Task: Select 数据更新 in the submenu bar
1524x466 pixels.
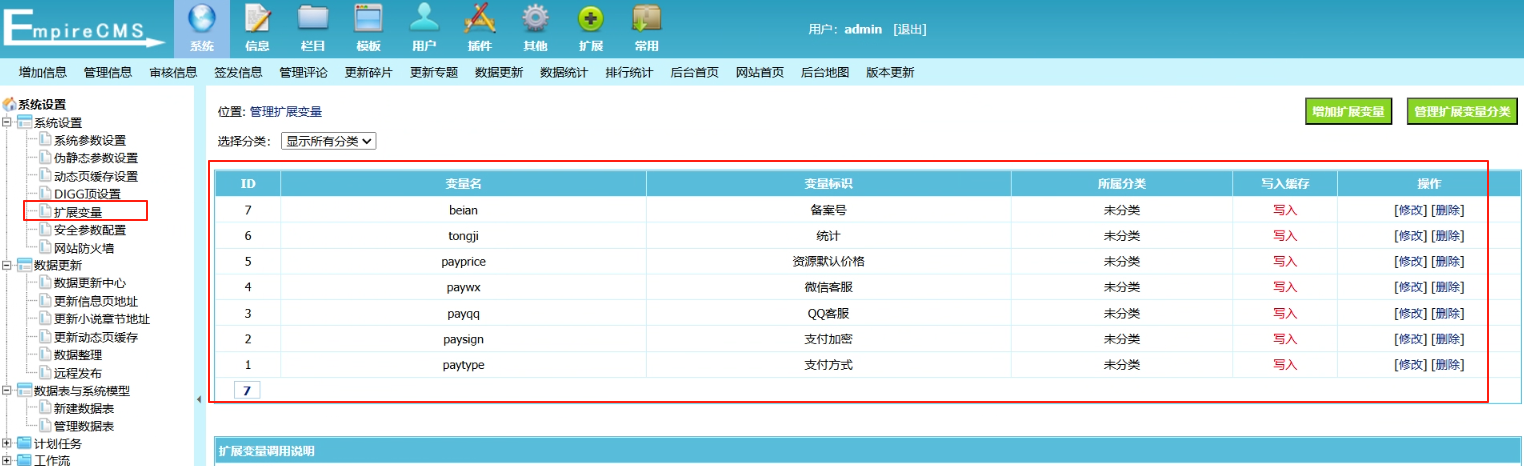Action: 499,72
